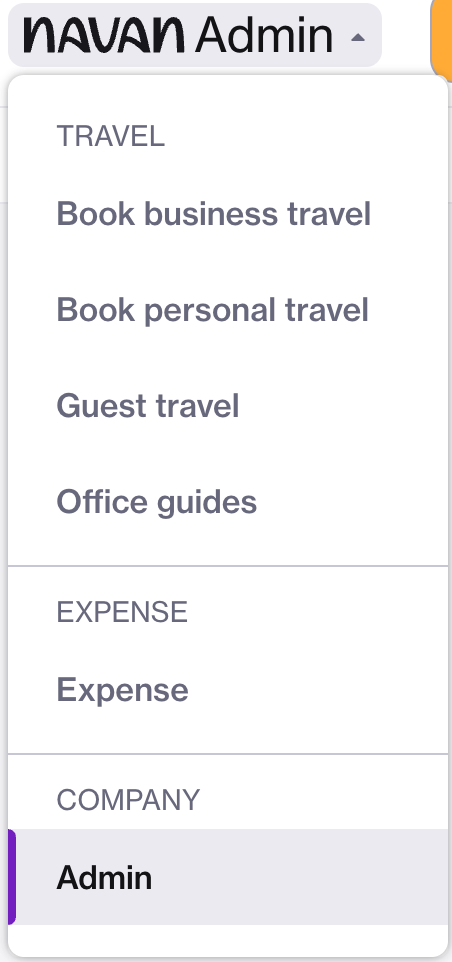Click the word 'guides' in Office guides
The height and width of the screenshot is (962, 452).
click(207, 503)
